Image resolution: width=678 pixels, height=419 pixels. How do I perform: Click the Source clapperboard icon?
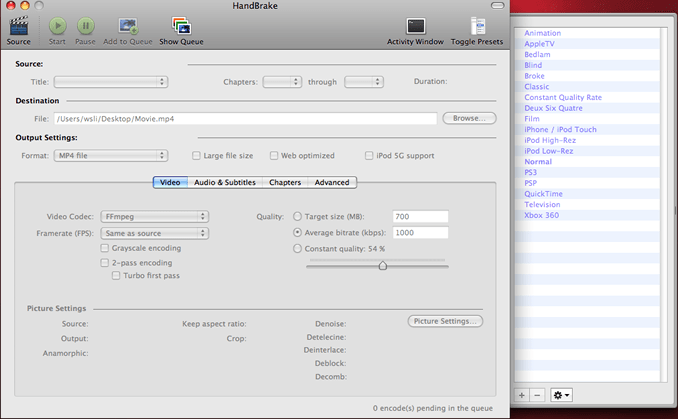(18, 26)
